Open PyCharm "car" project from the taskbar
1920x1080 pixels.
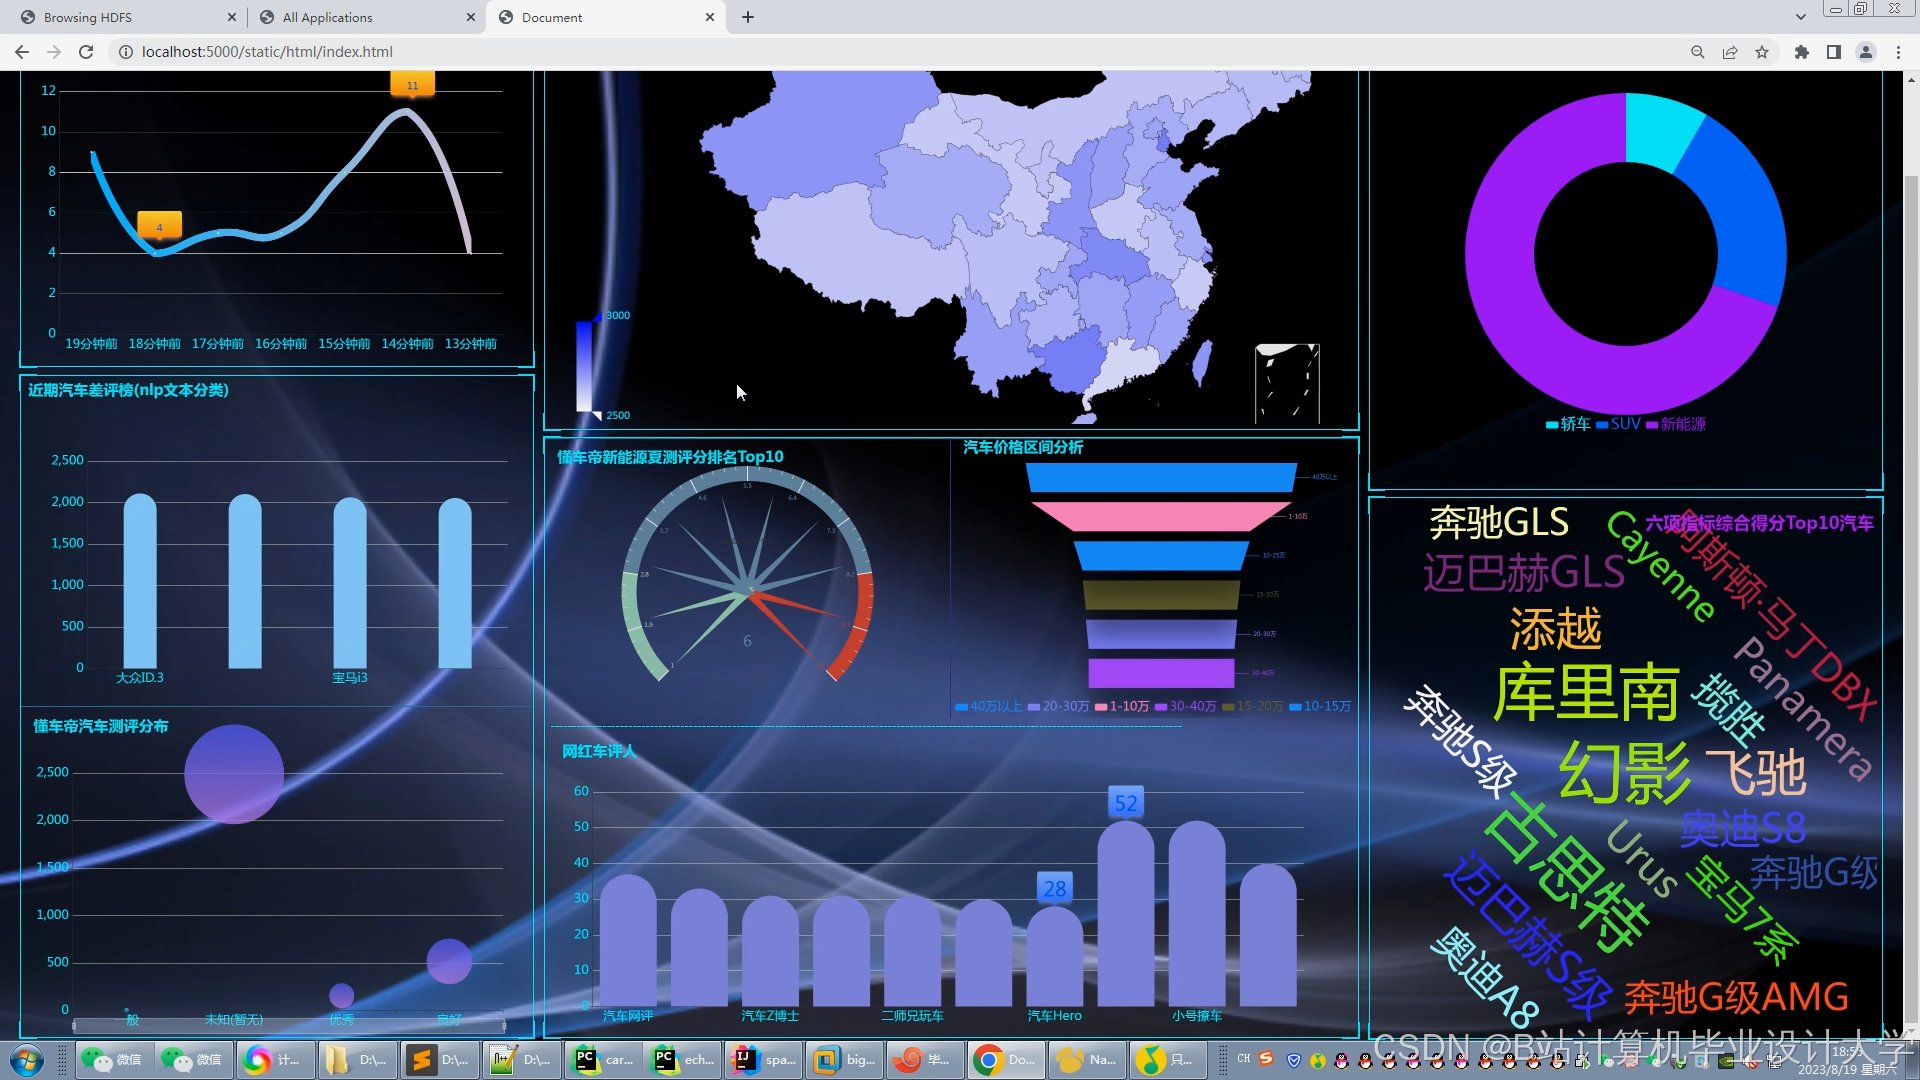[603, 1062]
